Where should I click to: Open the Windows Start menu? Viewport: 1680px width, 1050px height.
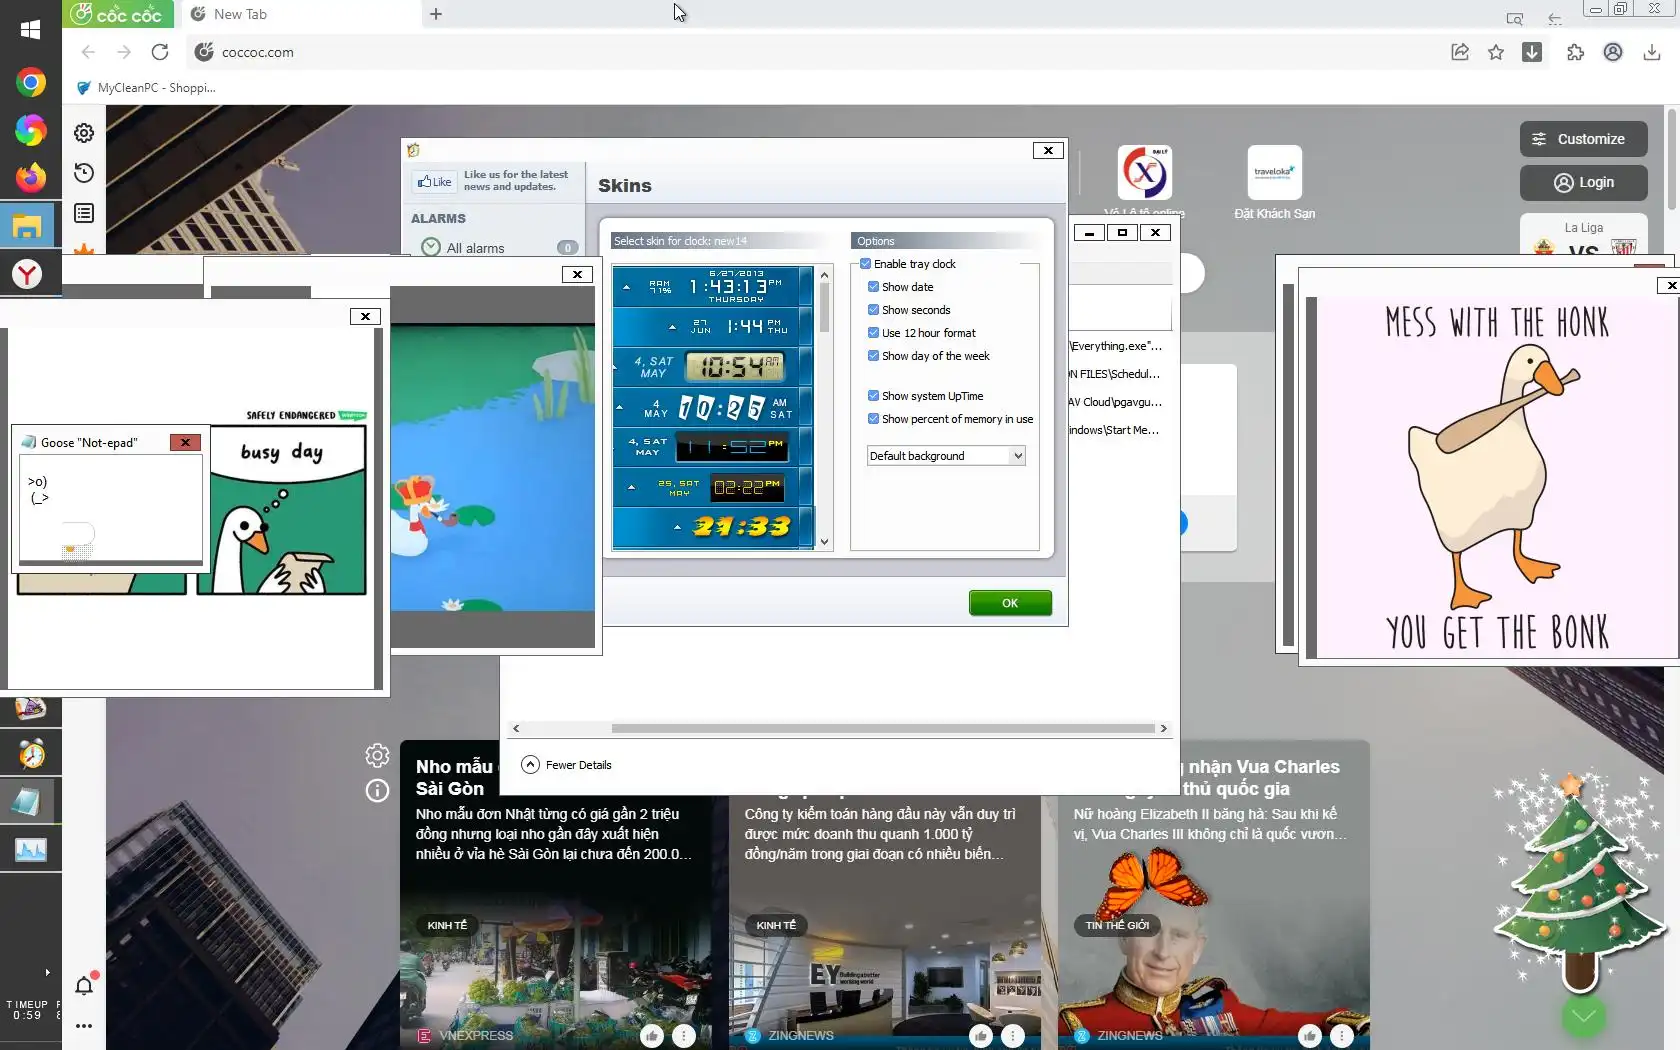click(30, 29)
